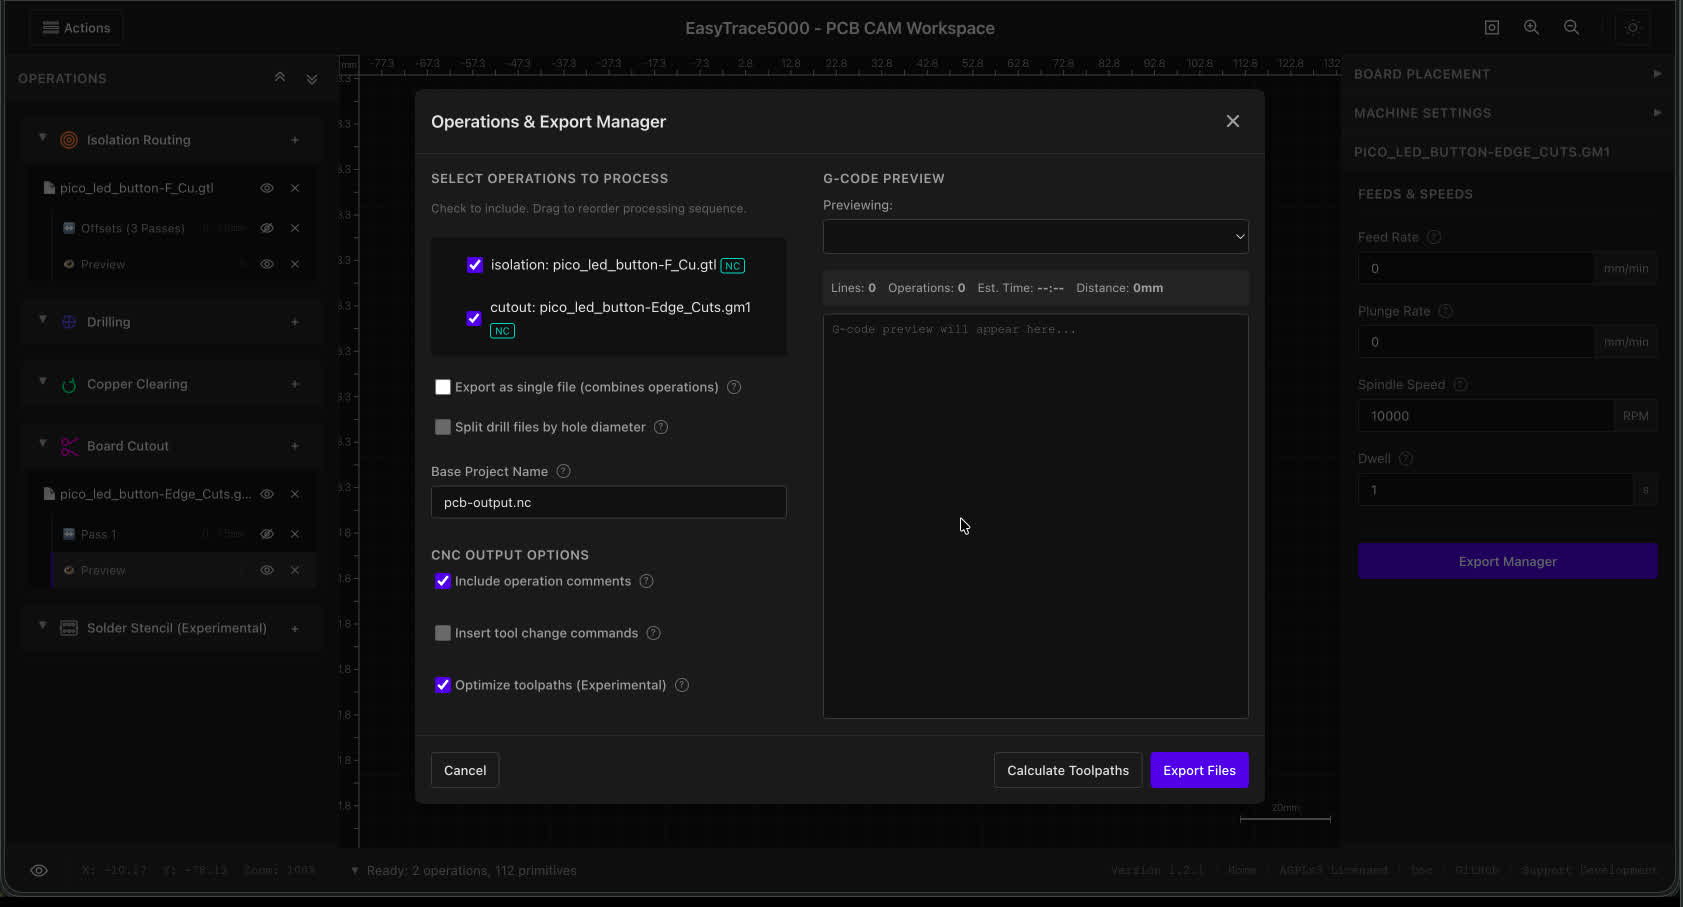Viewport: 1683px width, 907px height.
Task: Collapse all operations with the double up chevron
Action: (x=280, y=78)
